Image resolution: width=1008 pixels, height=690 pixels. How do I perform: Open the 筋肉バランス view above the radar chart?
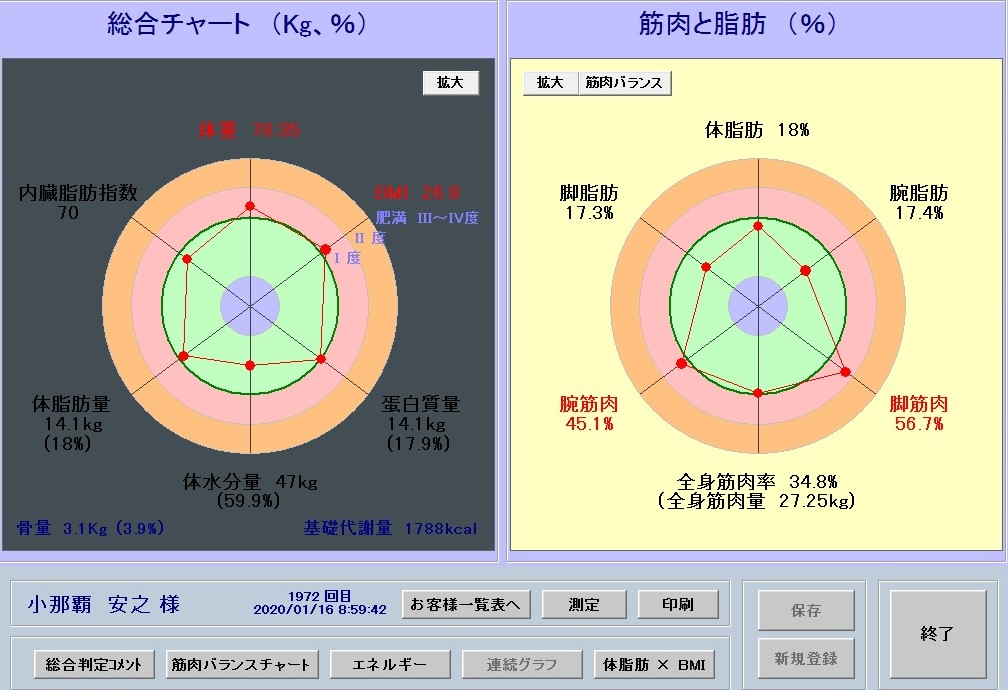[x=625, y=83]
